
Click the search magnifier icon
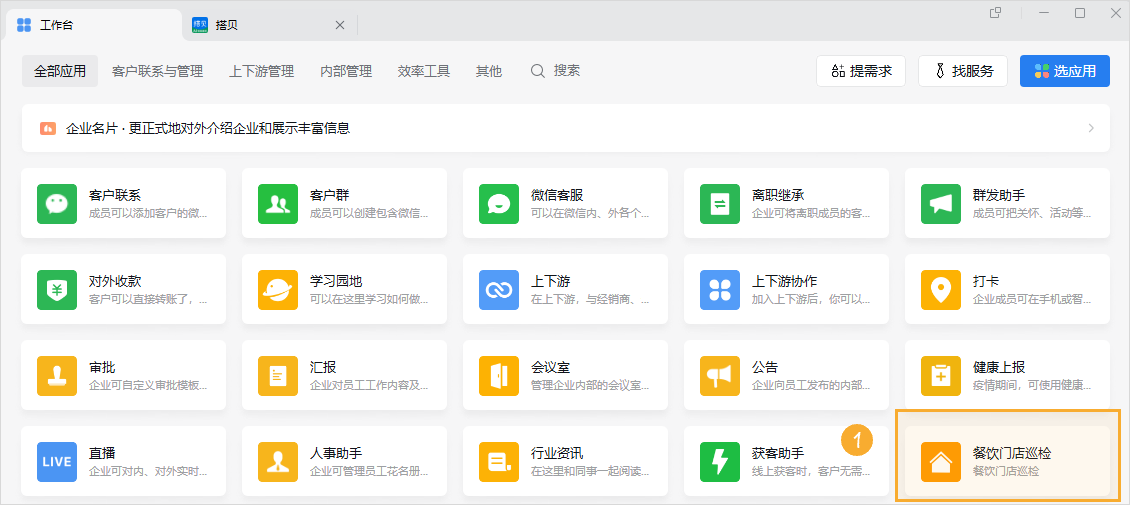point(538,71)
